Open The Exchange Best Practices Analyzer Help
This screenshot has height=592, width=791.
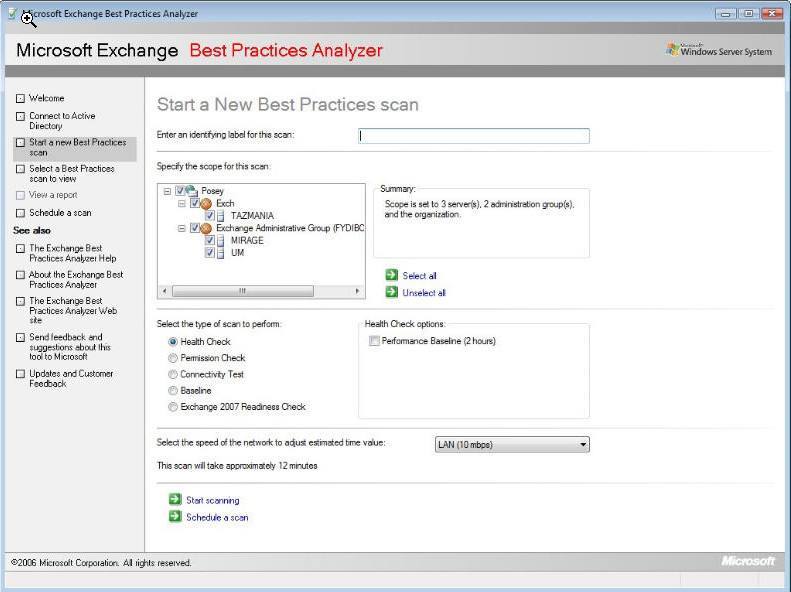tap(73, 253)
